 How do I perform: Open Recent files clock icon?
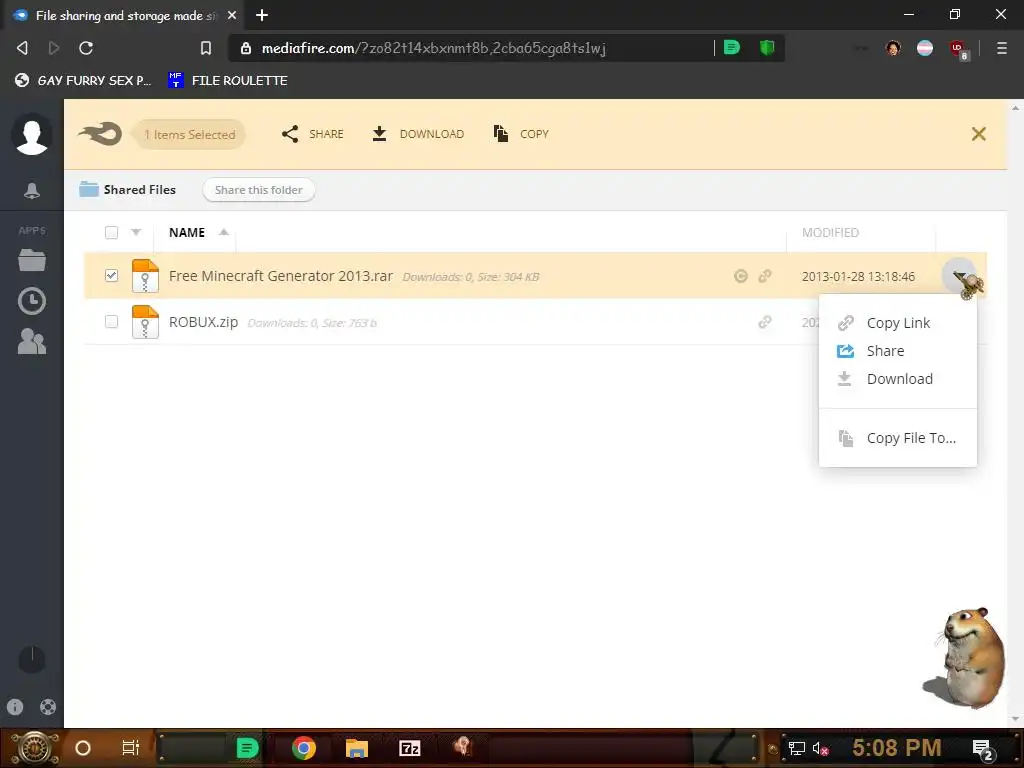coord(31,301)
